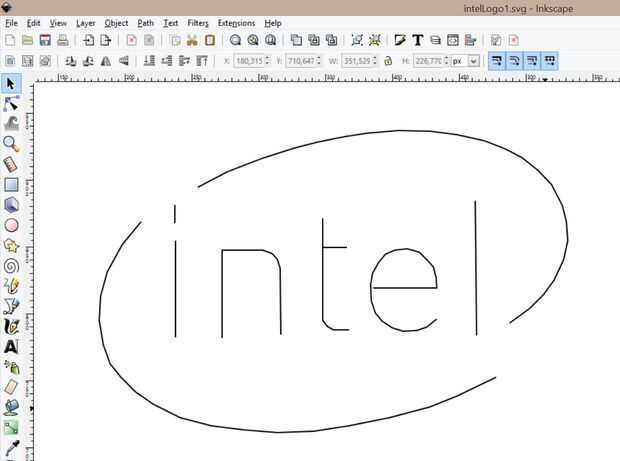Raise selection to top
This screenshot has width=620, height=461.
(202, 61)
